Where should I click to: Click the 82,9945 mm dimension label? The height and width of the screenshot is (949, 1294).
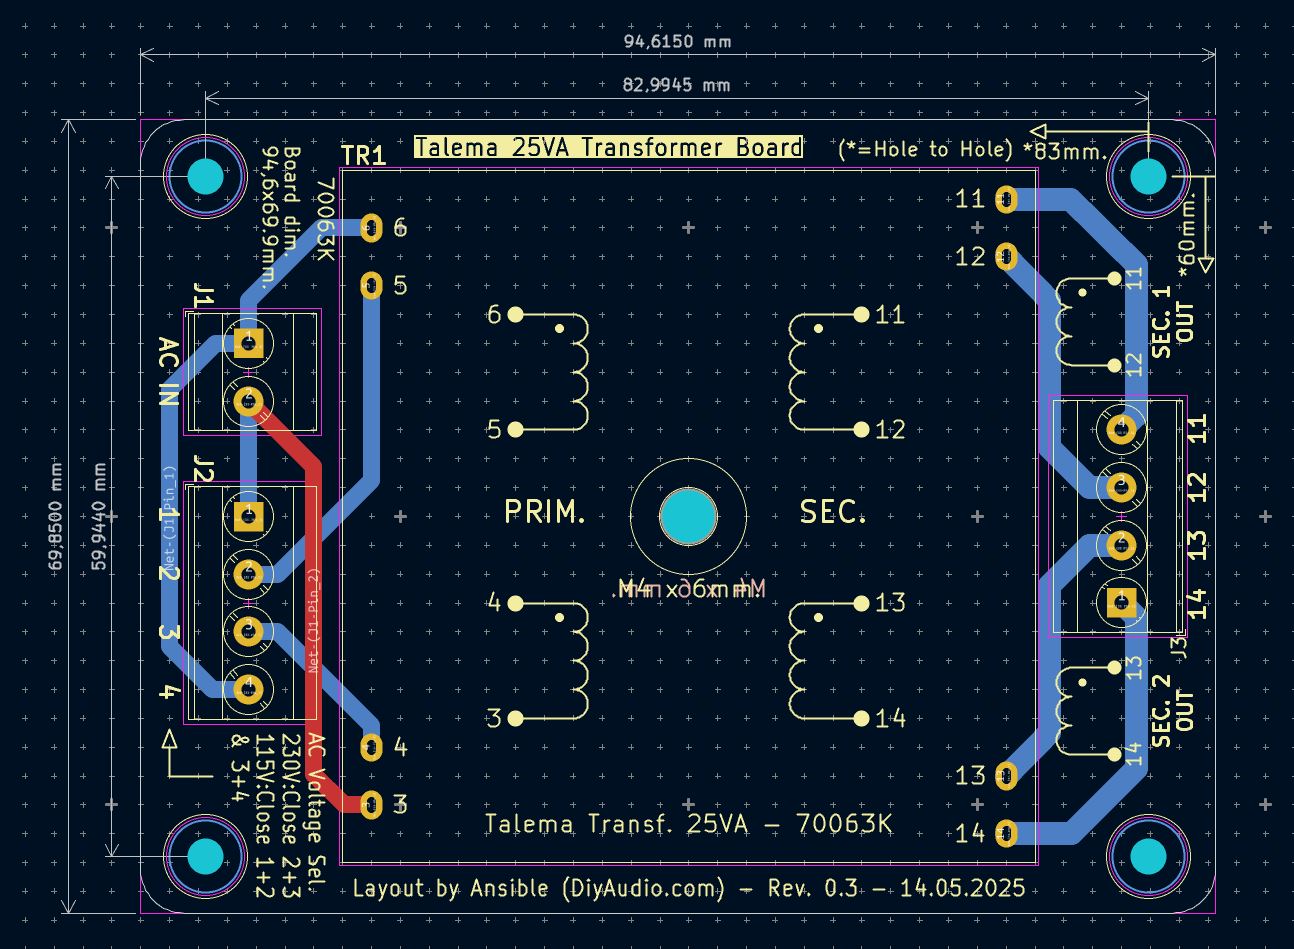[676, 85]
